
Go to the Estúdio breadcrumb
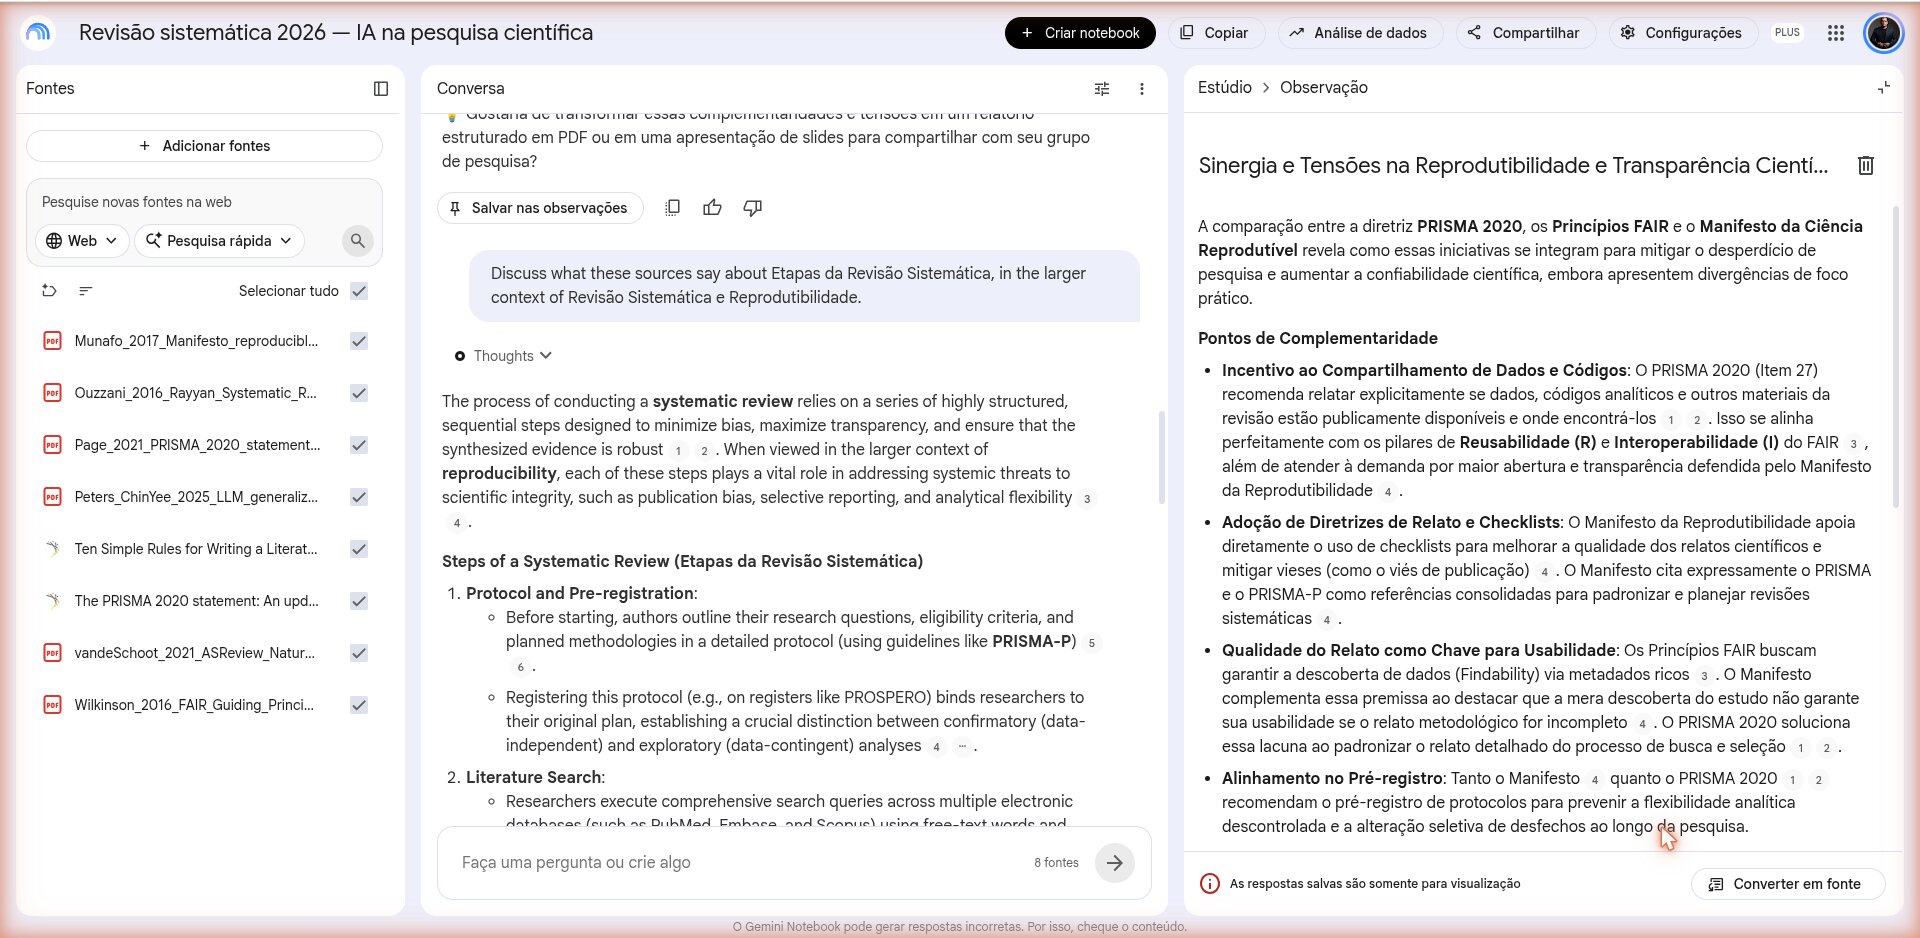point(1224,88)
